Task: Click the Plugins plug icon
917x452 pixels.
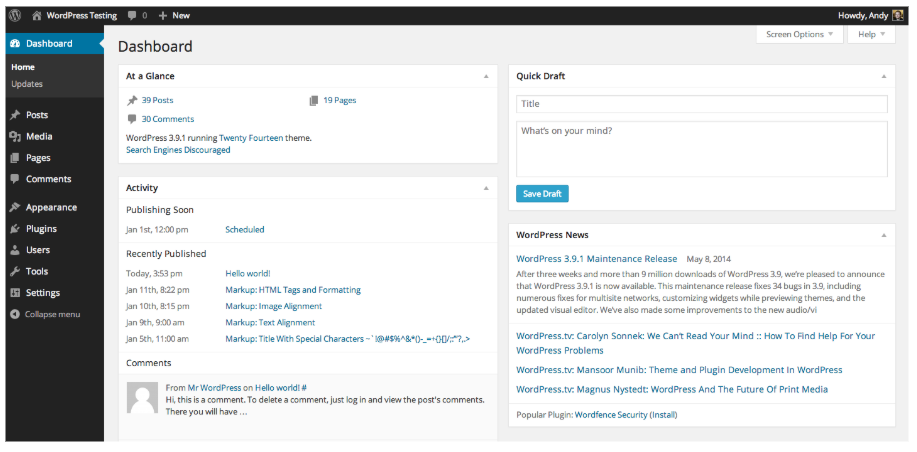Action: coord(15,229)
